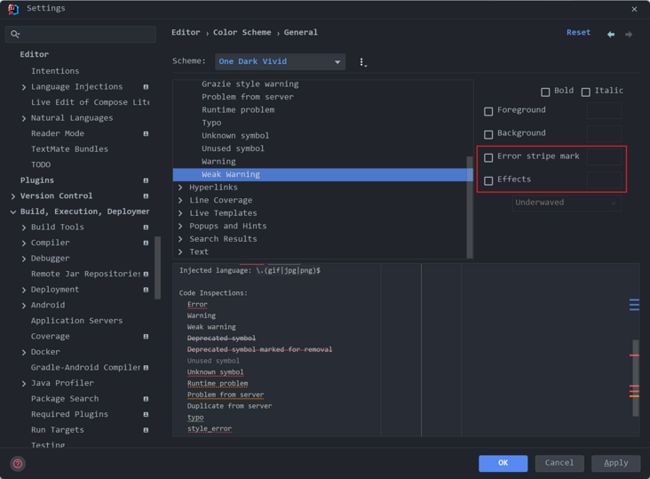The height and width of the screenshot is (479, 650).
Task: Click the Apply button
Action: (616, 463)
